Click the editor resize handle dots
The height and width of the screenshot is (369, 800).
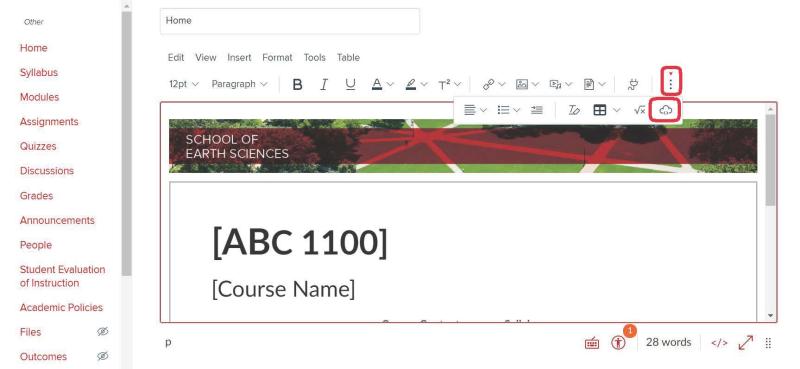tap(768, 343)
